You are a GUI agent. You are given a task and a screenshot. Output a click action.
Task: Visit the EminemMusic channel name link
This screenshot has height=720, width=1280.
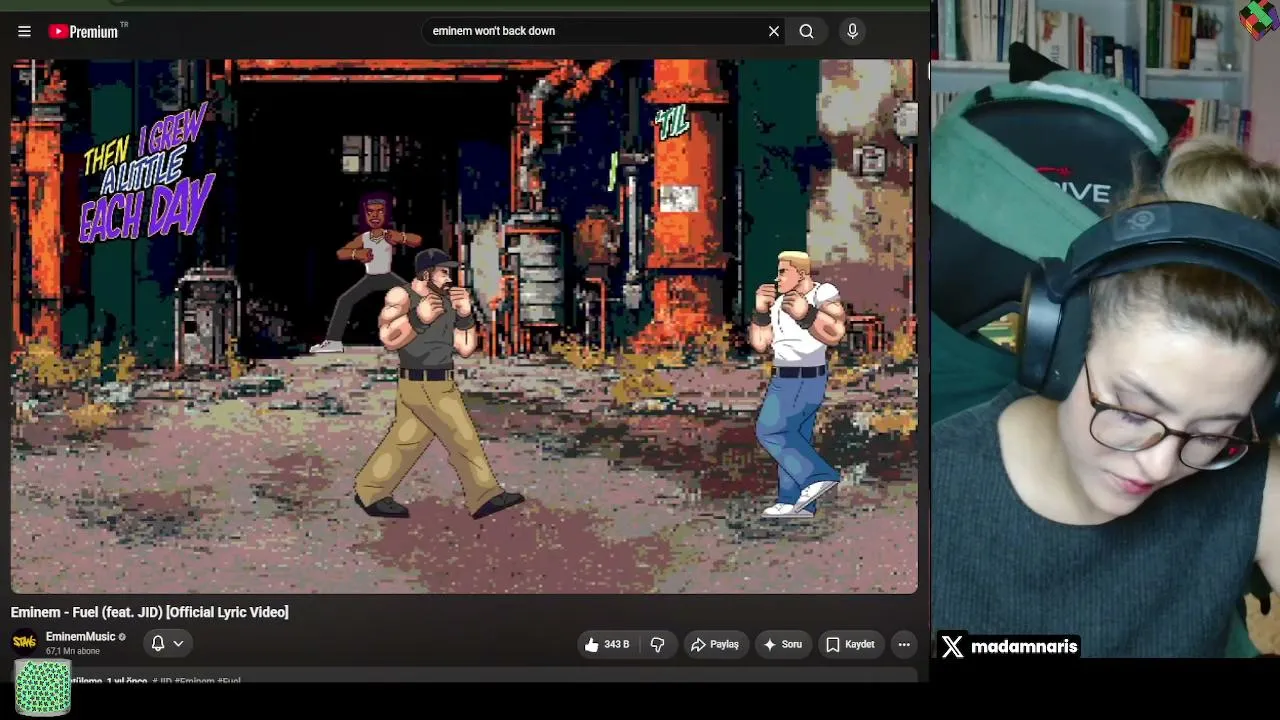click(x=80, y=637)
